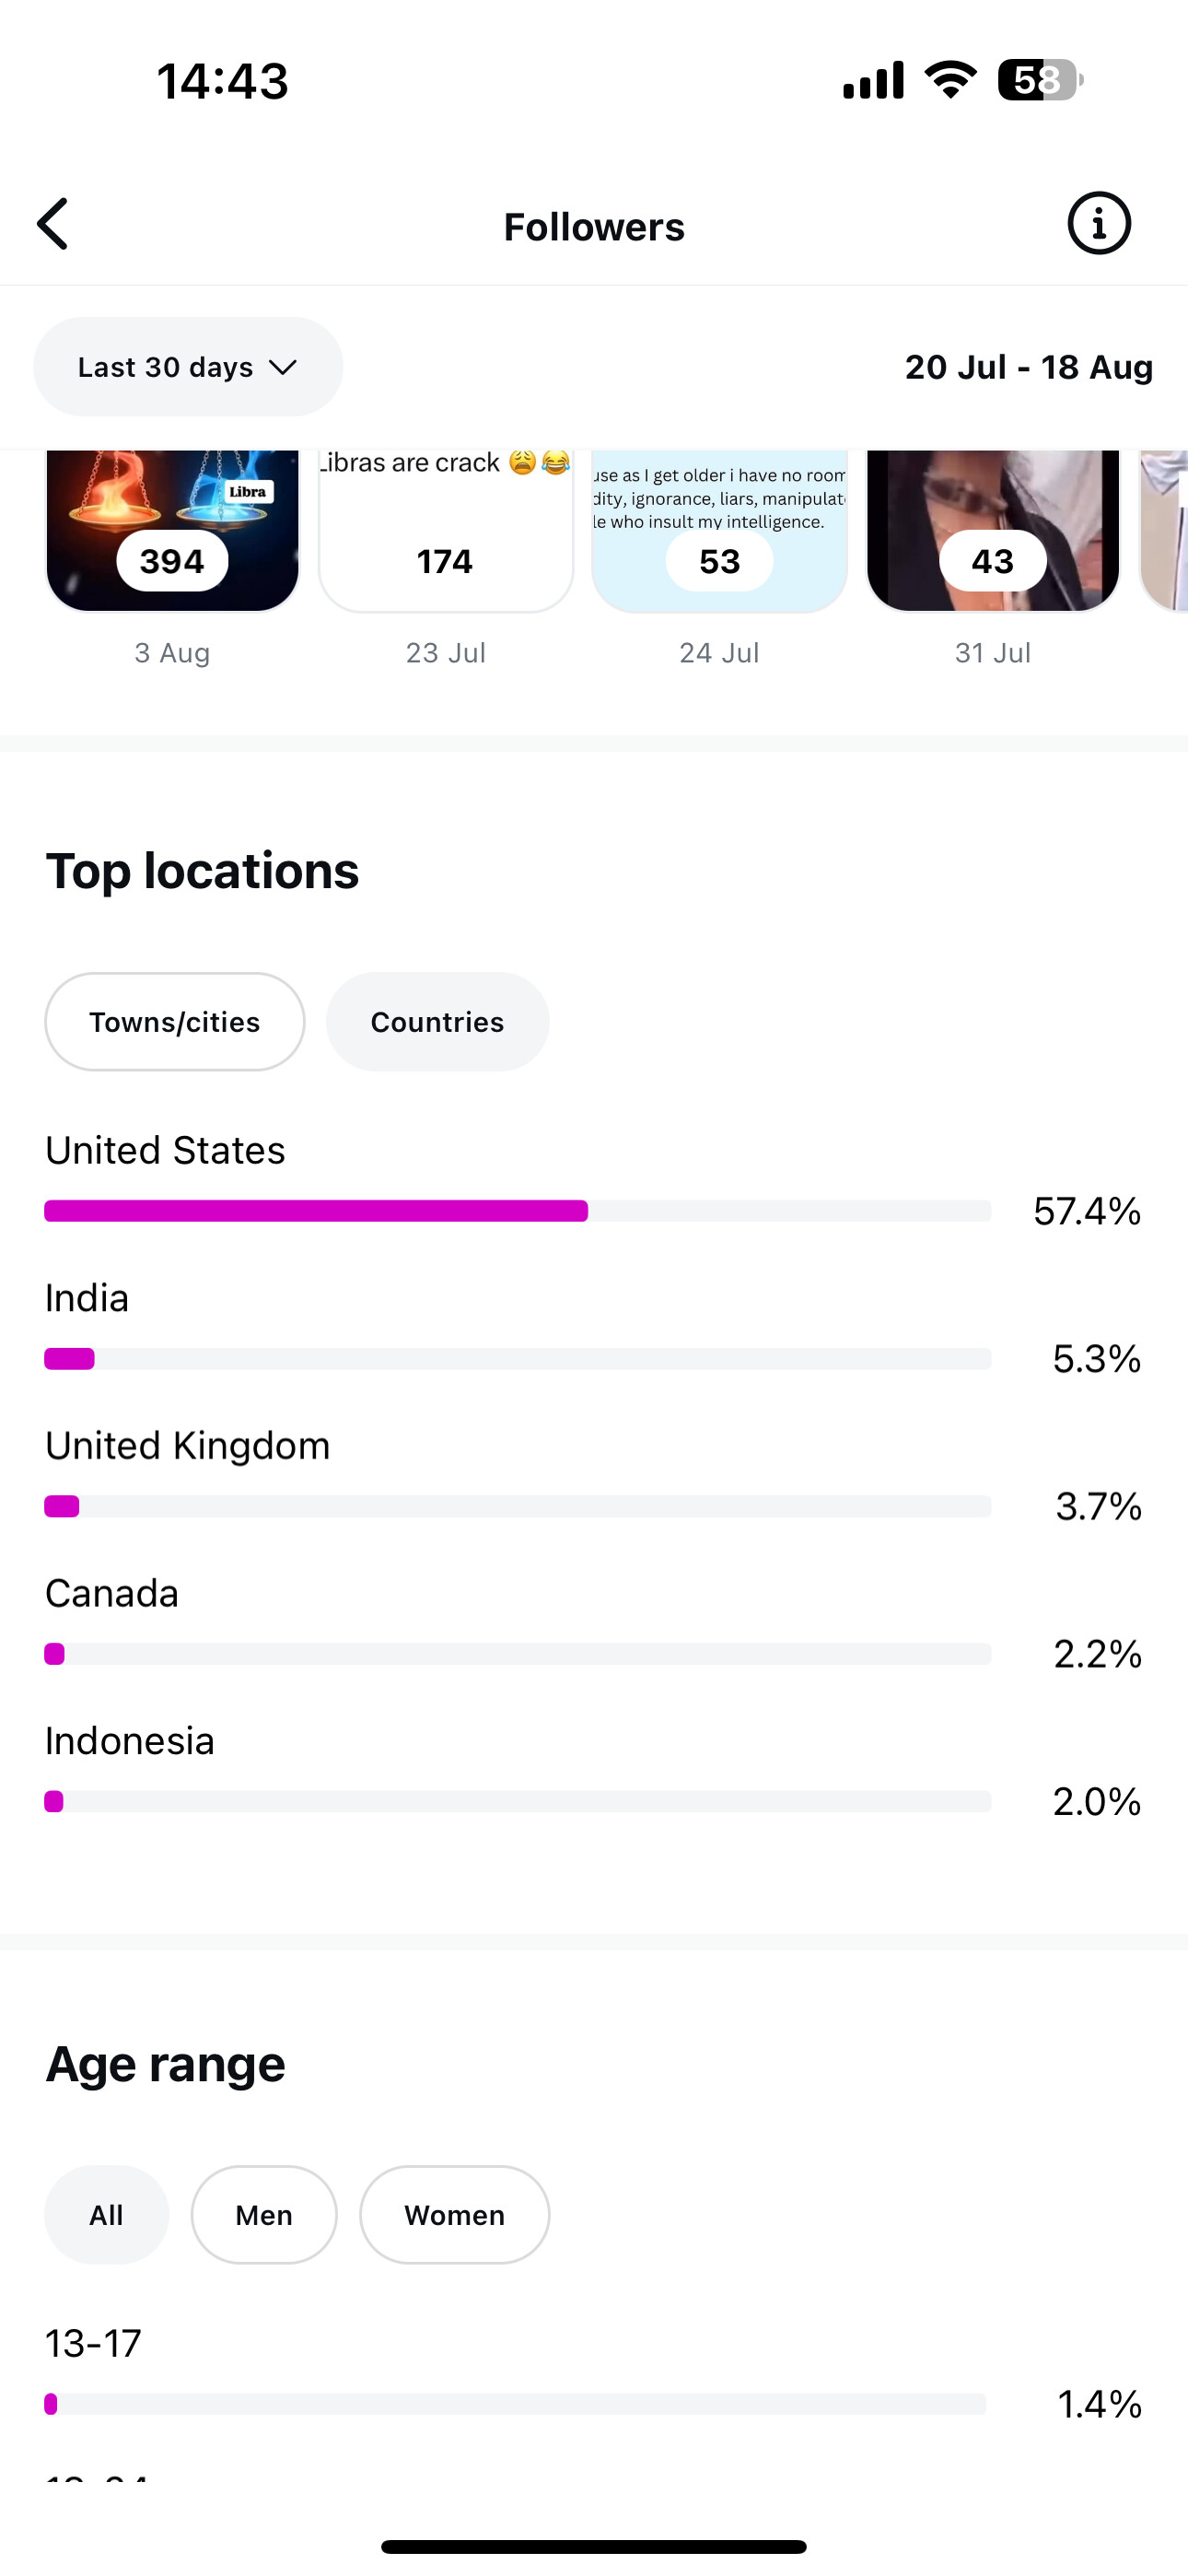Show the All age range filter
The image size is (1188, 2576).
point(106,2215)
